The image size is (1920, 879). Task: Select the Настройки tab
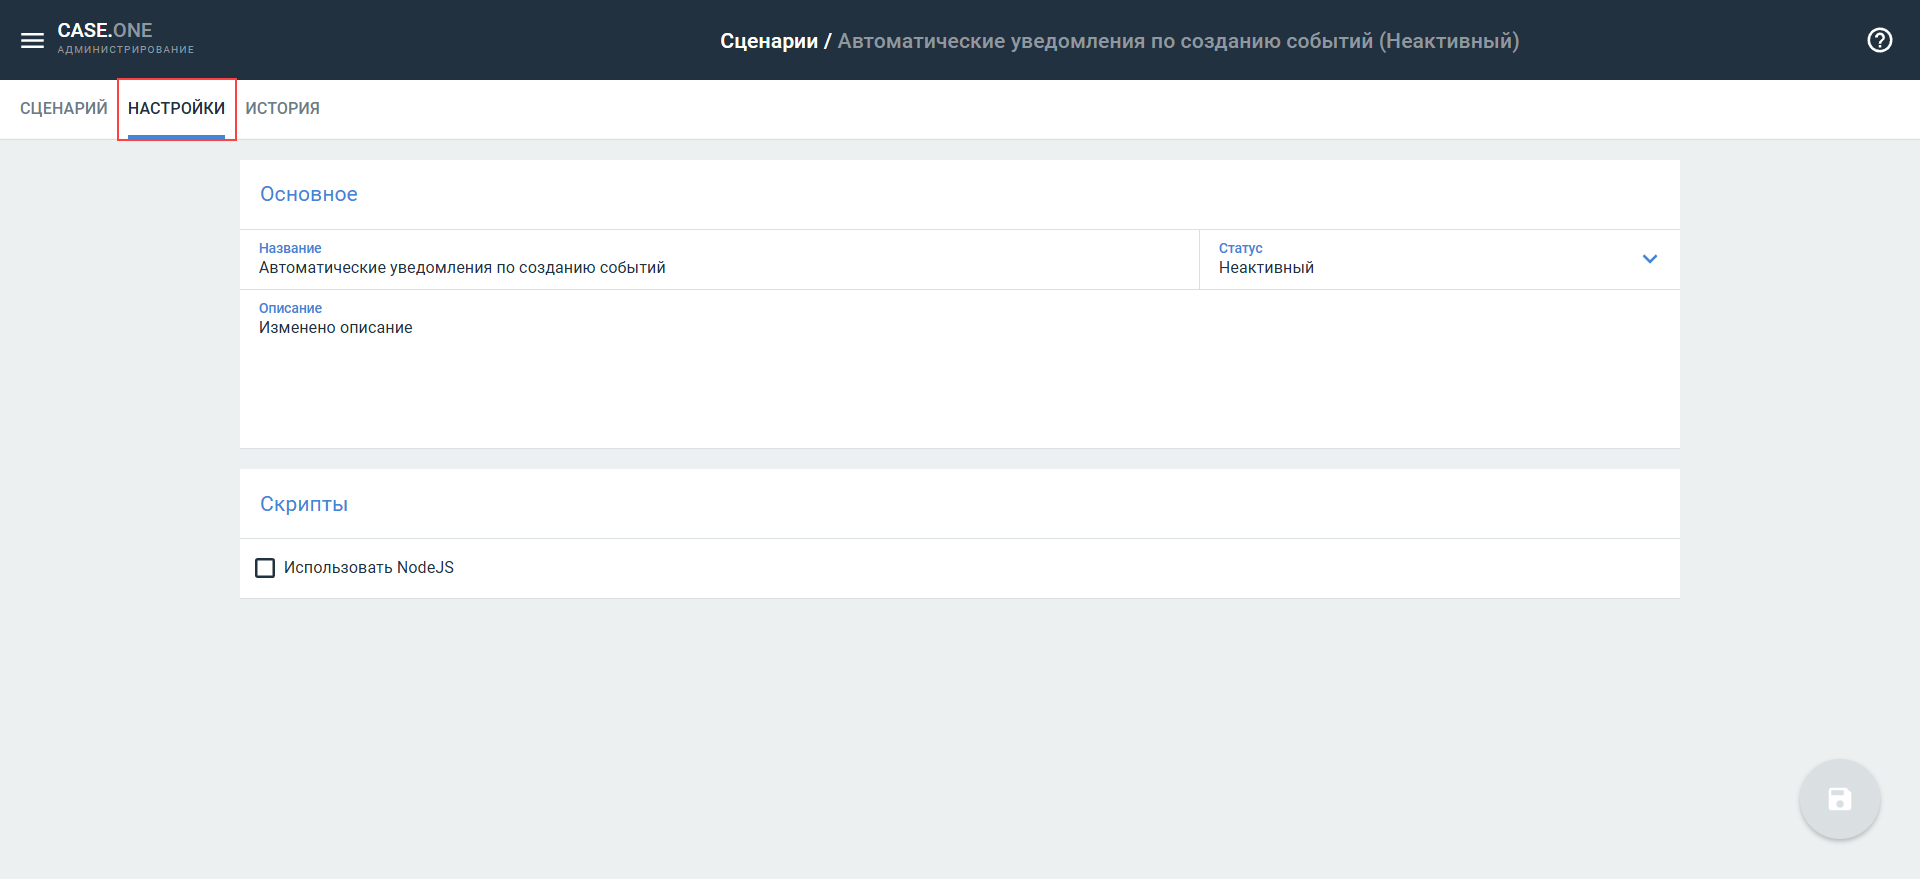click(176, 108)
